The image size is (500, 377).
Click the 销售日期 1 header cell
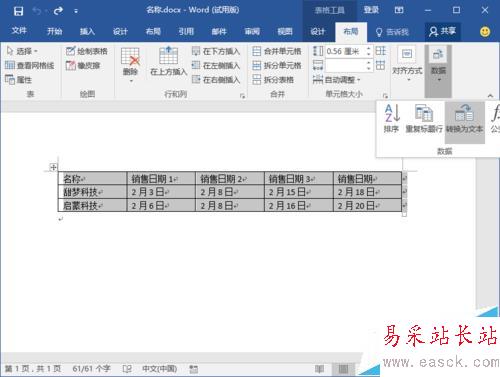coord(161,179)
